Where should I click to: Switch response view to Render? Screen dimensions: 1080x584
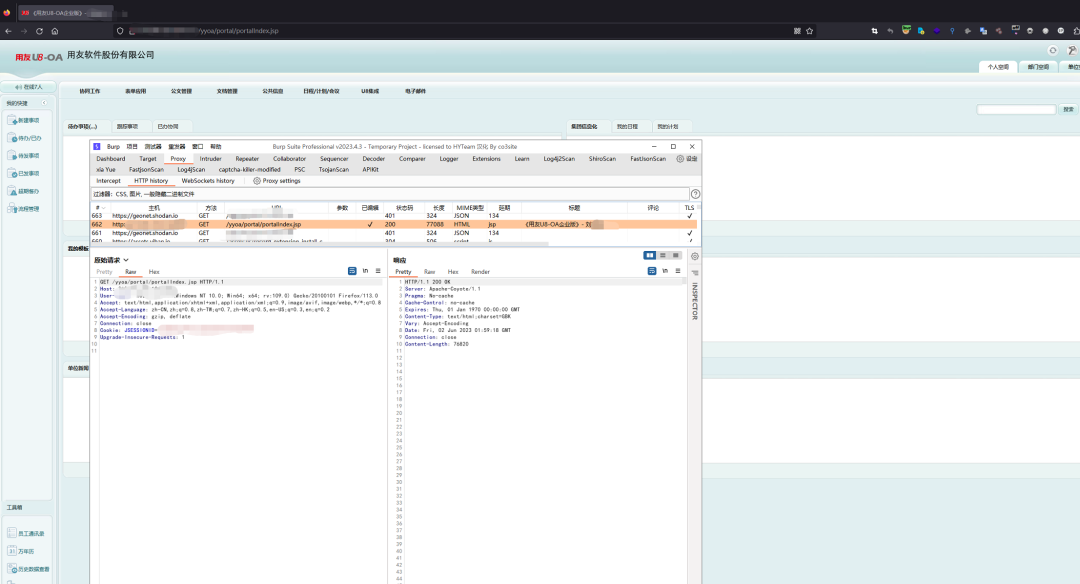pos(480,272)
